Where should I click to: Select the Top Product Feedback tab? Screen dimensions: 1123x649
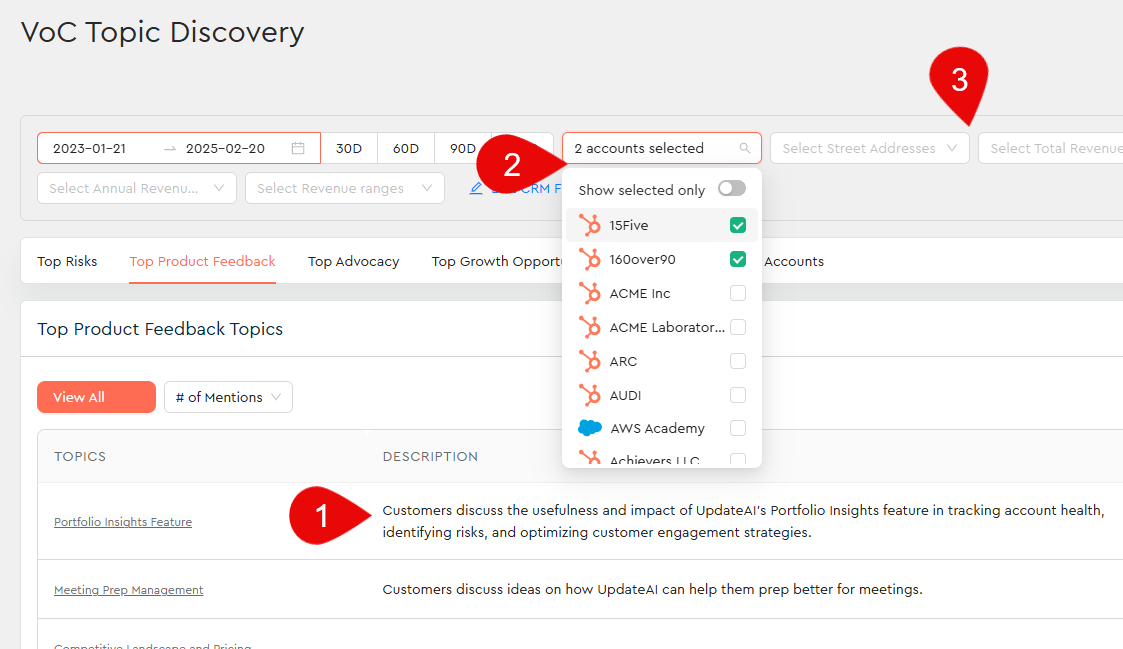pyautogui.click(x=203, y=261)
